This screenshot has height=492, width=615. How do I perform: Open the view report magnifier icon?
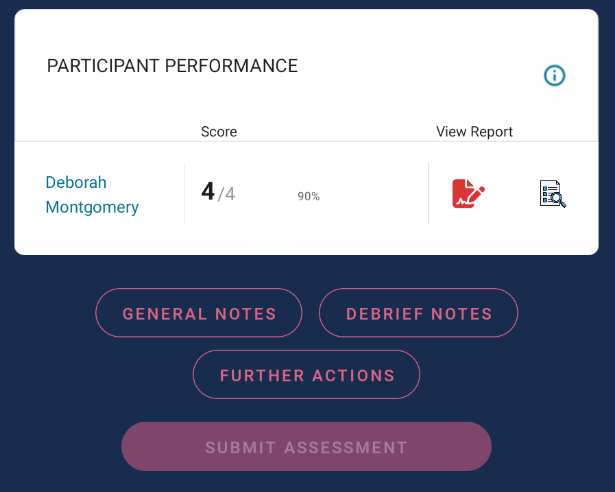552,193
